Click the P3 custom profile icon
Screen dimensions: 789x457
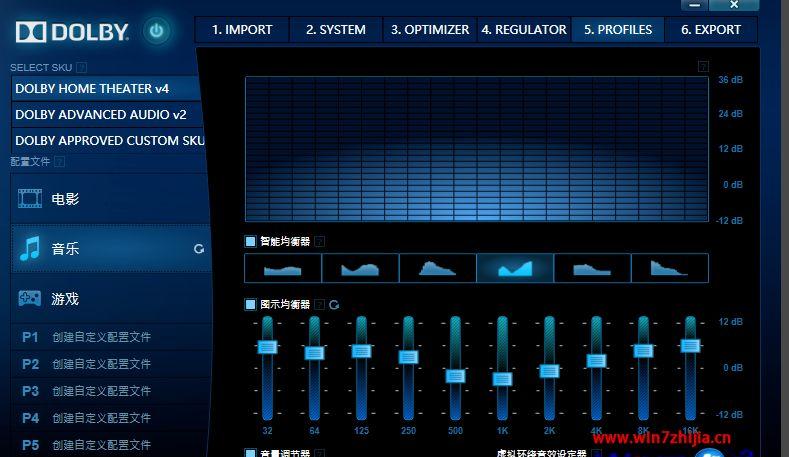[x=30, y=391]
